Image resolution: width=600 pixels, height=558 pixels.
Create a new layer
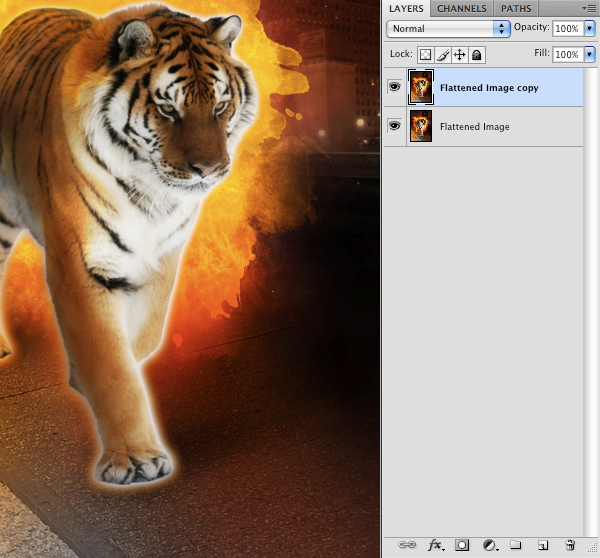point(543,545)
